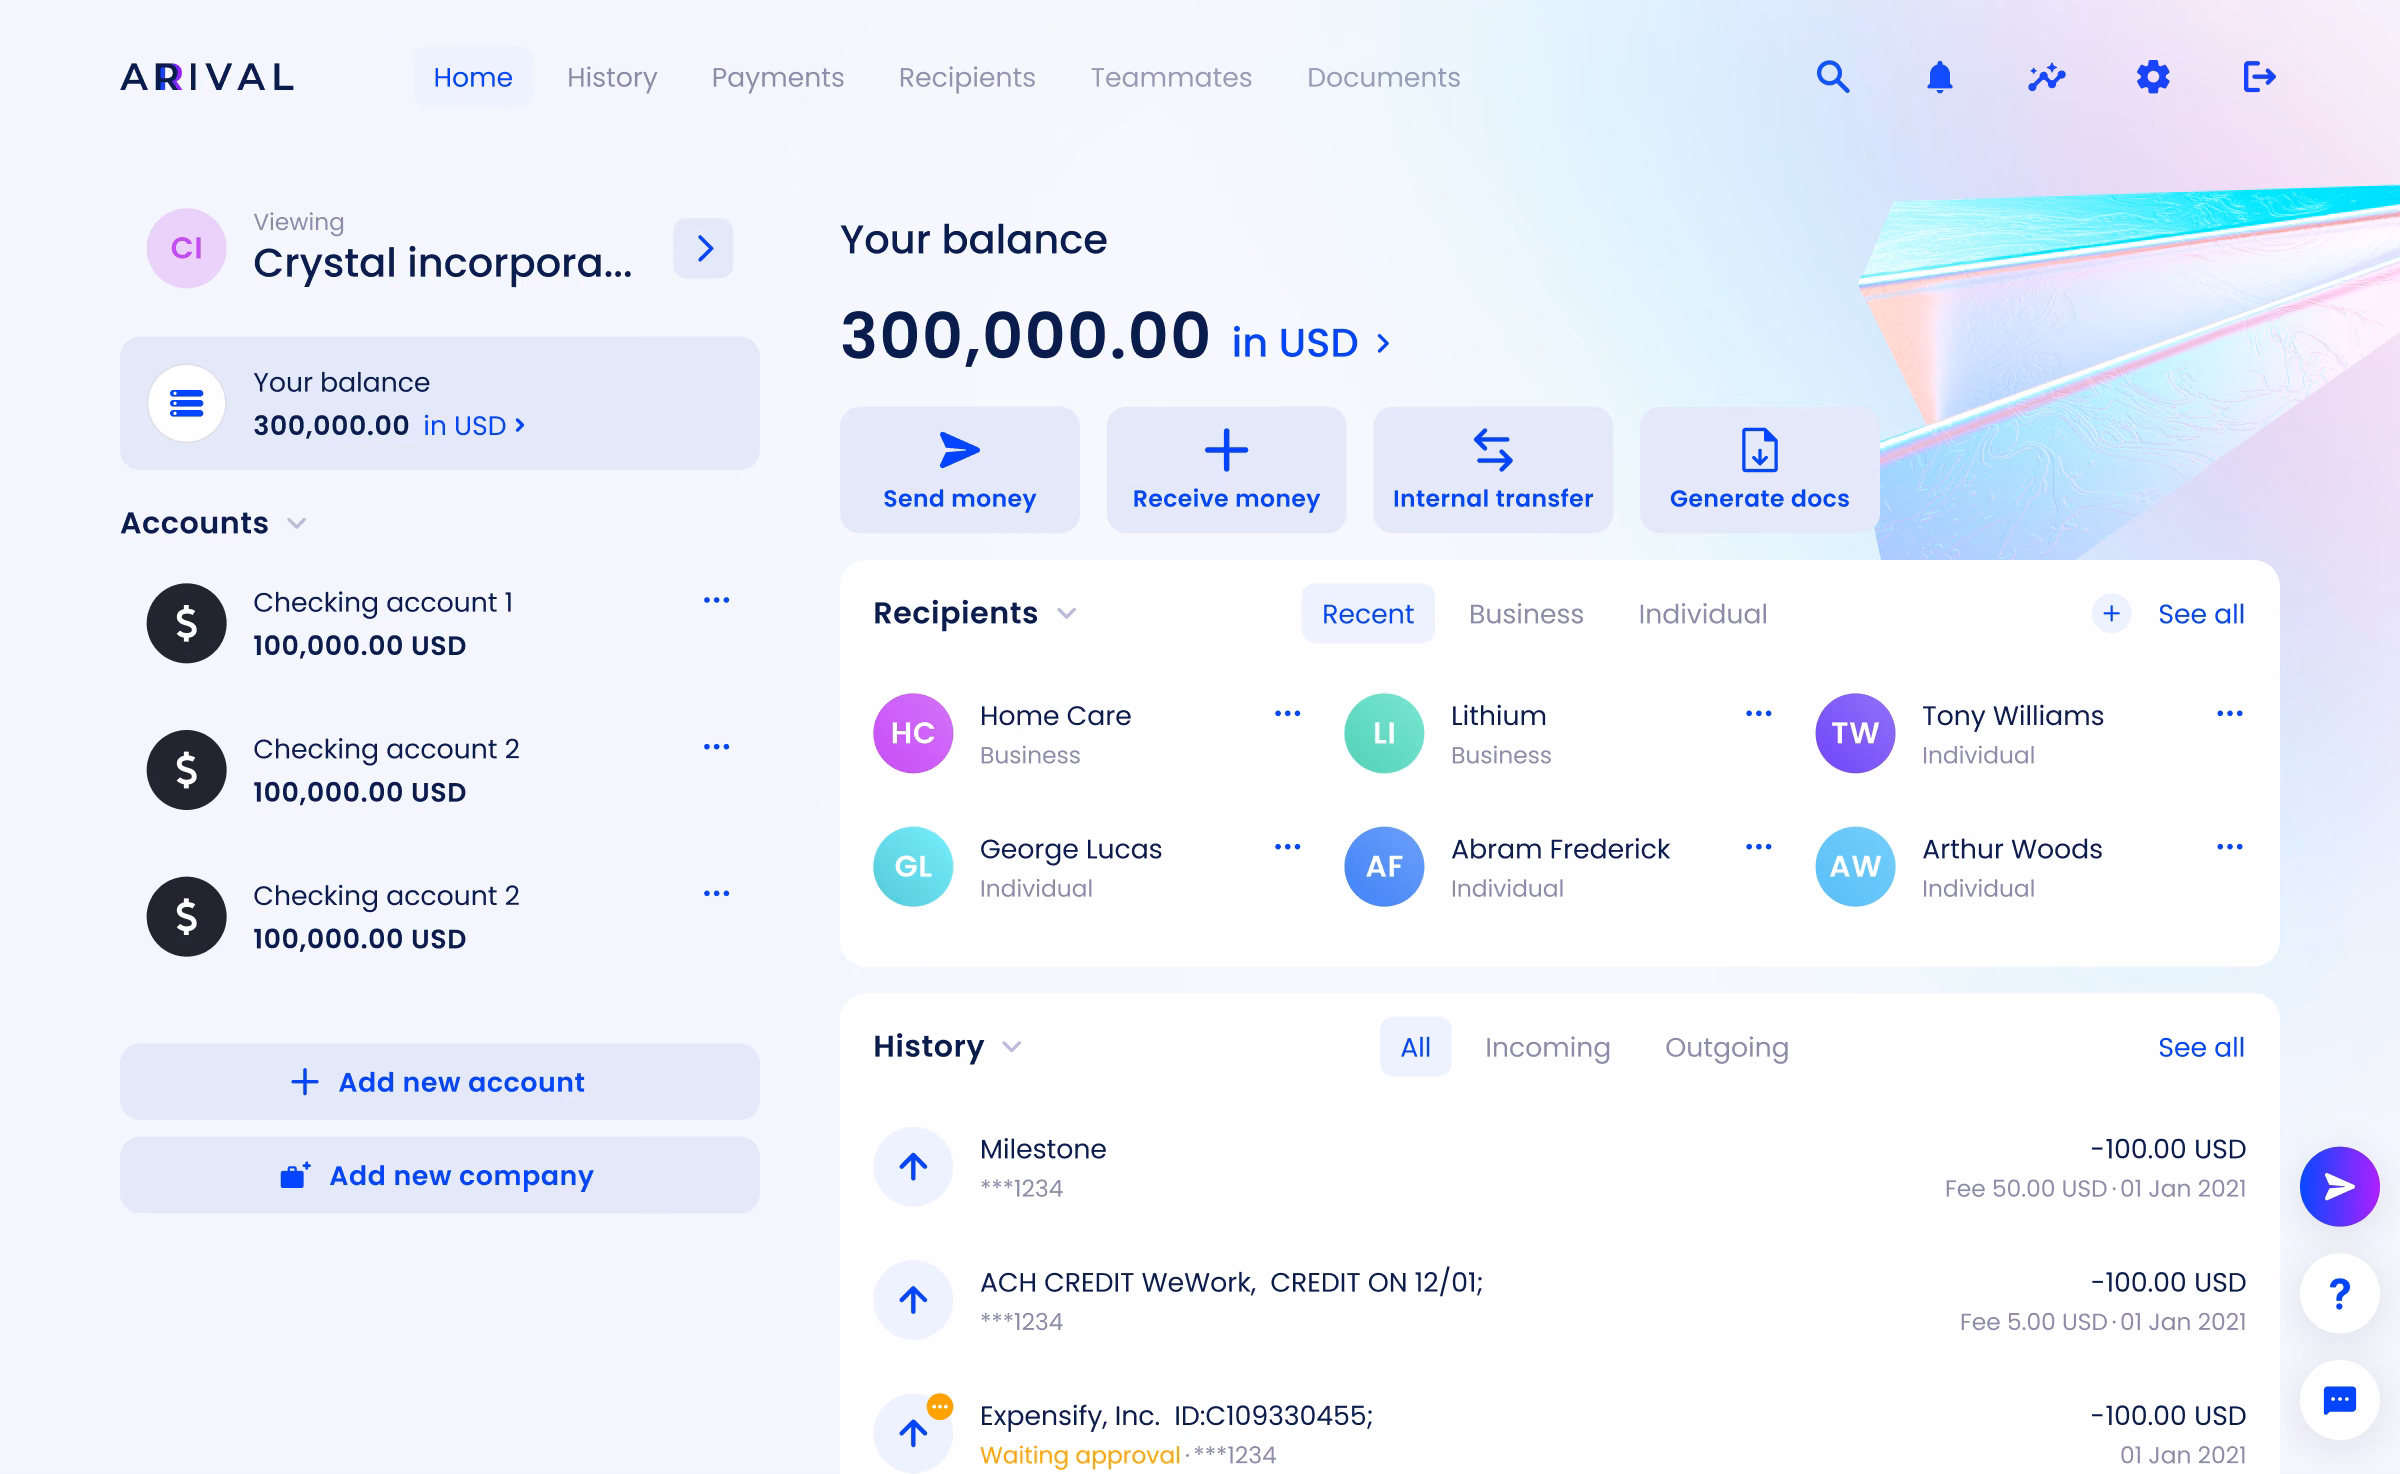Viewport: 2400px width, 1474px height.
Task: Expand the company switcher arrow
Action: tap(703, 248)
